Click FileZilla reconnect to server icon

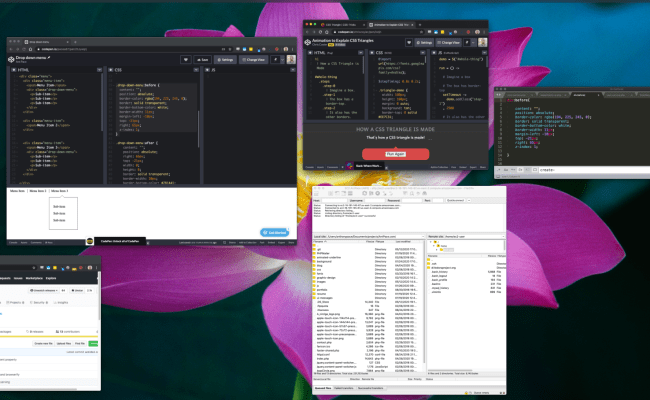(391, 193)
